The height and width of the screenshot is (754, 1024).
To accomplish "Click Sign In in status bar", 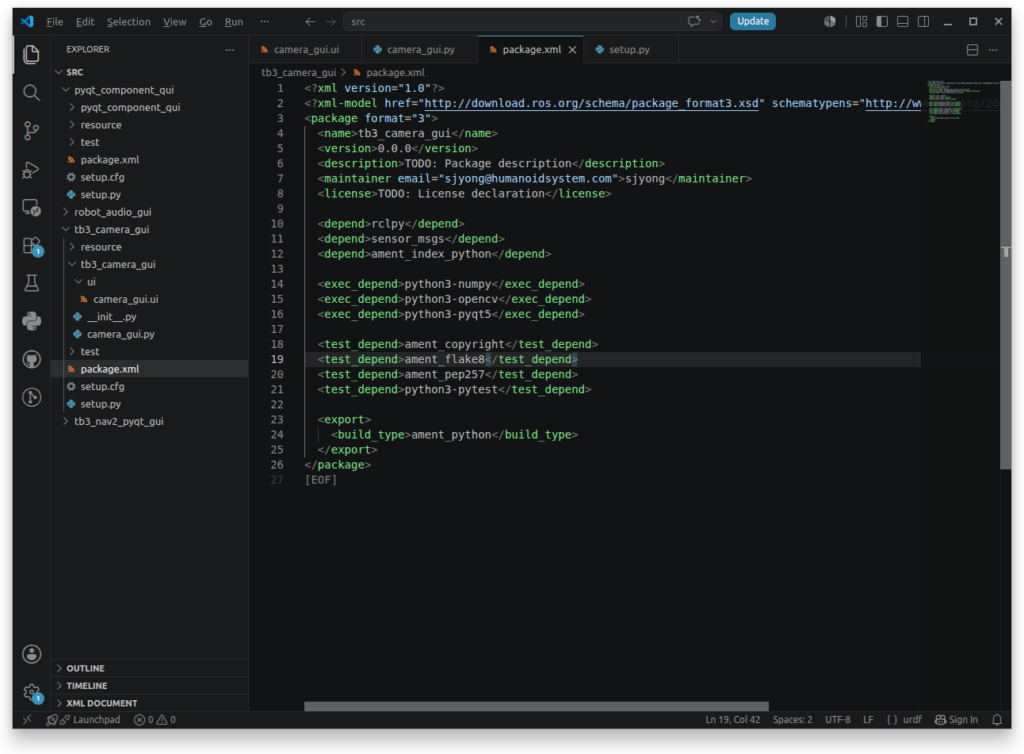I will pyautogui.click(x=956, y=719).
